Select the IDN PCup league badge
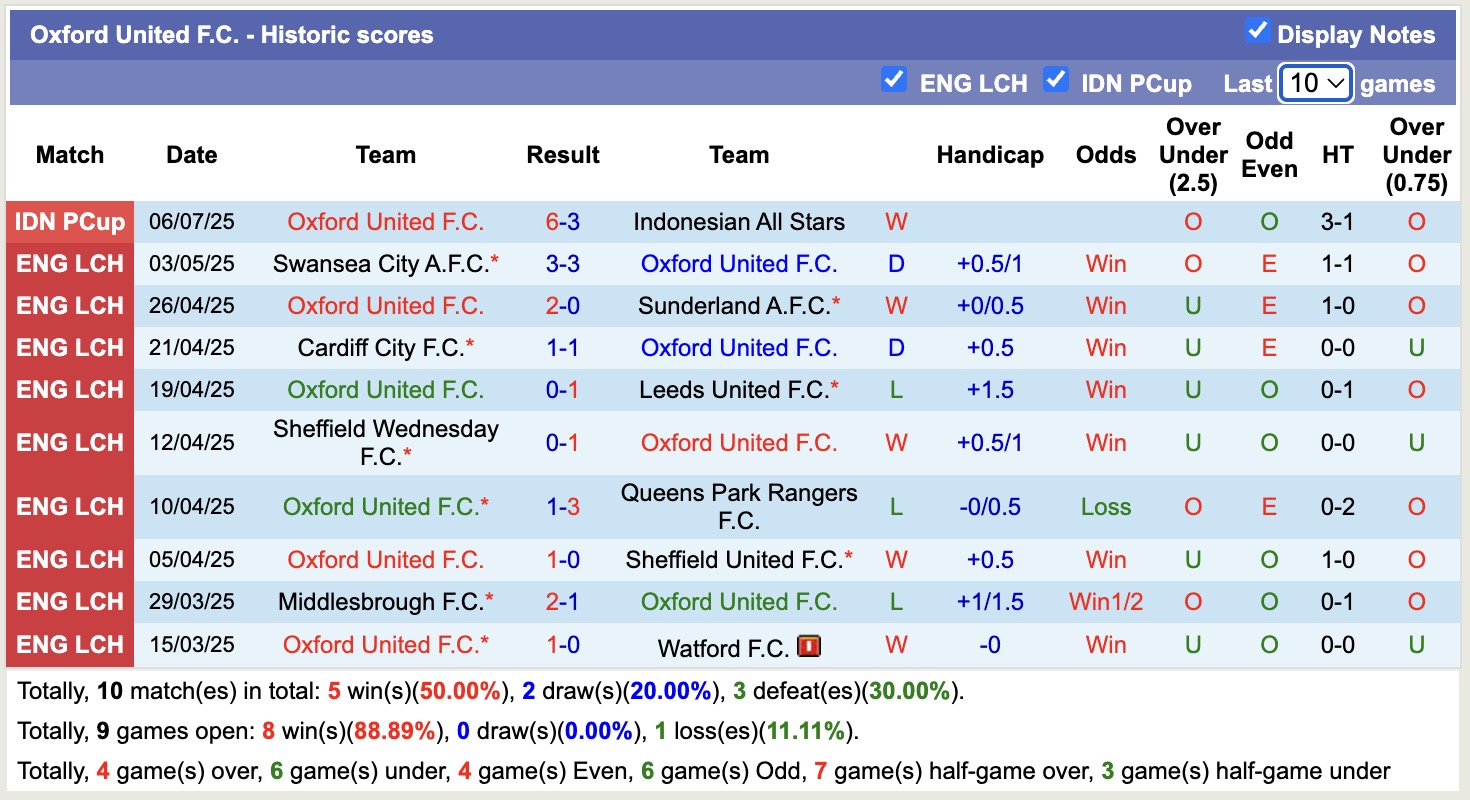The width and height of the screenshot is (1470, 800). click(x=69, y=222)
